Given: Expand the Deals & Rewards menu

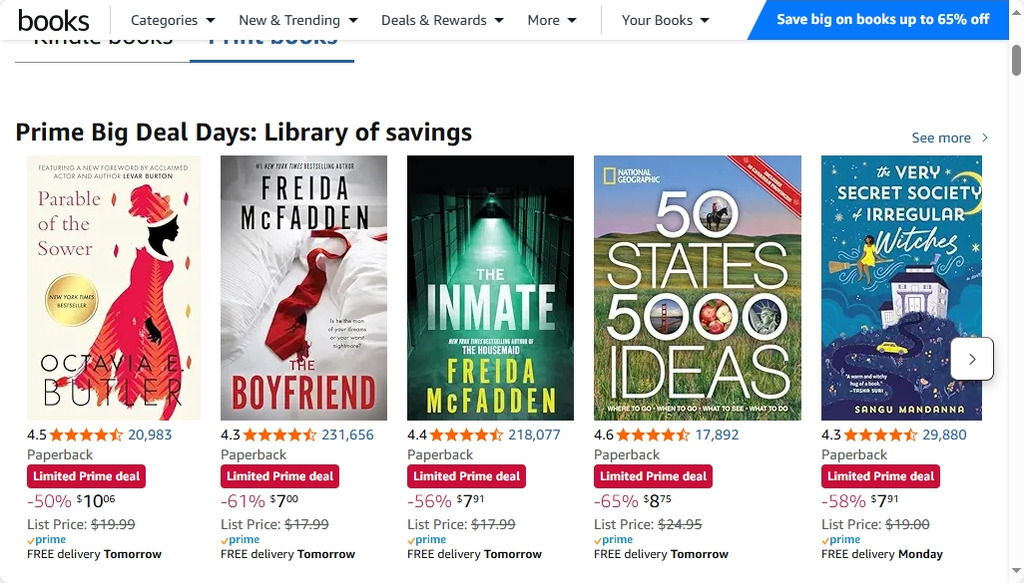Looking at the screenshot, I should (x=442, y=20).
